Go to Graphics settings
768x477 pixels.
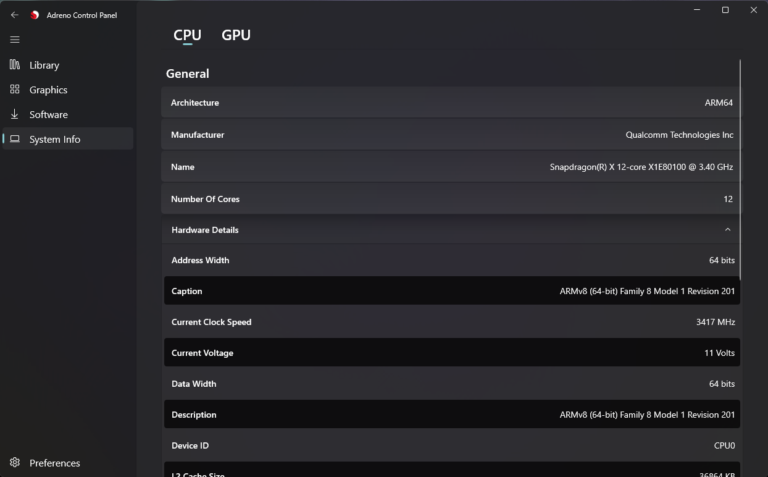[48, 90]
